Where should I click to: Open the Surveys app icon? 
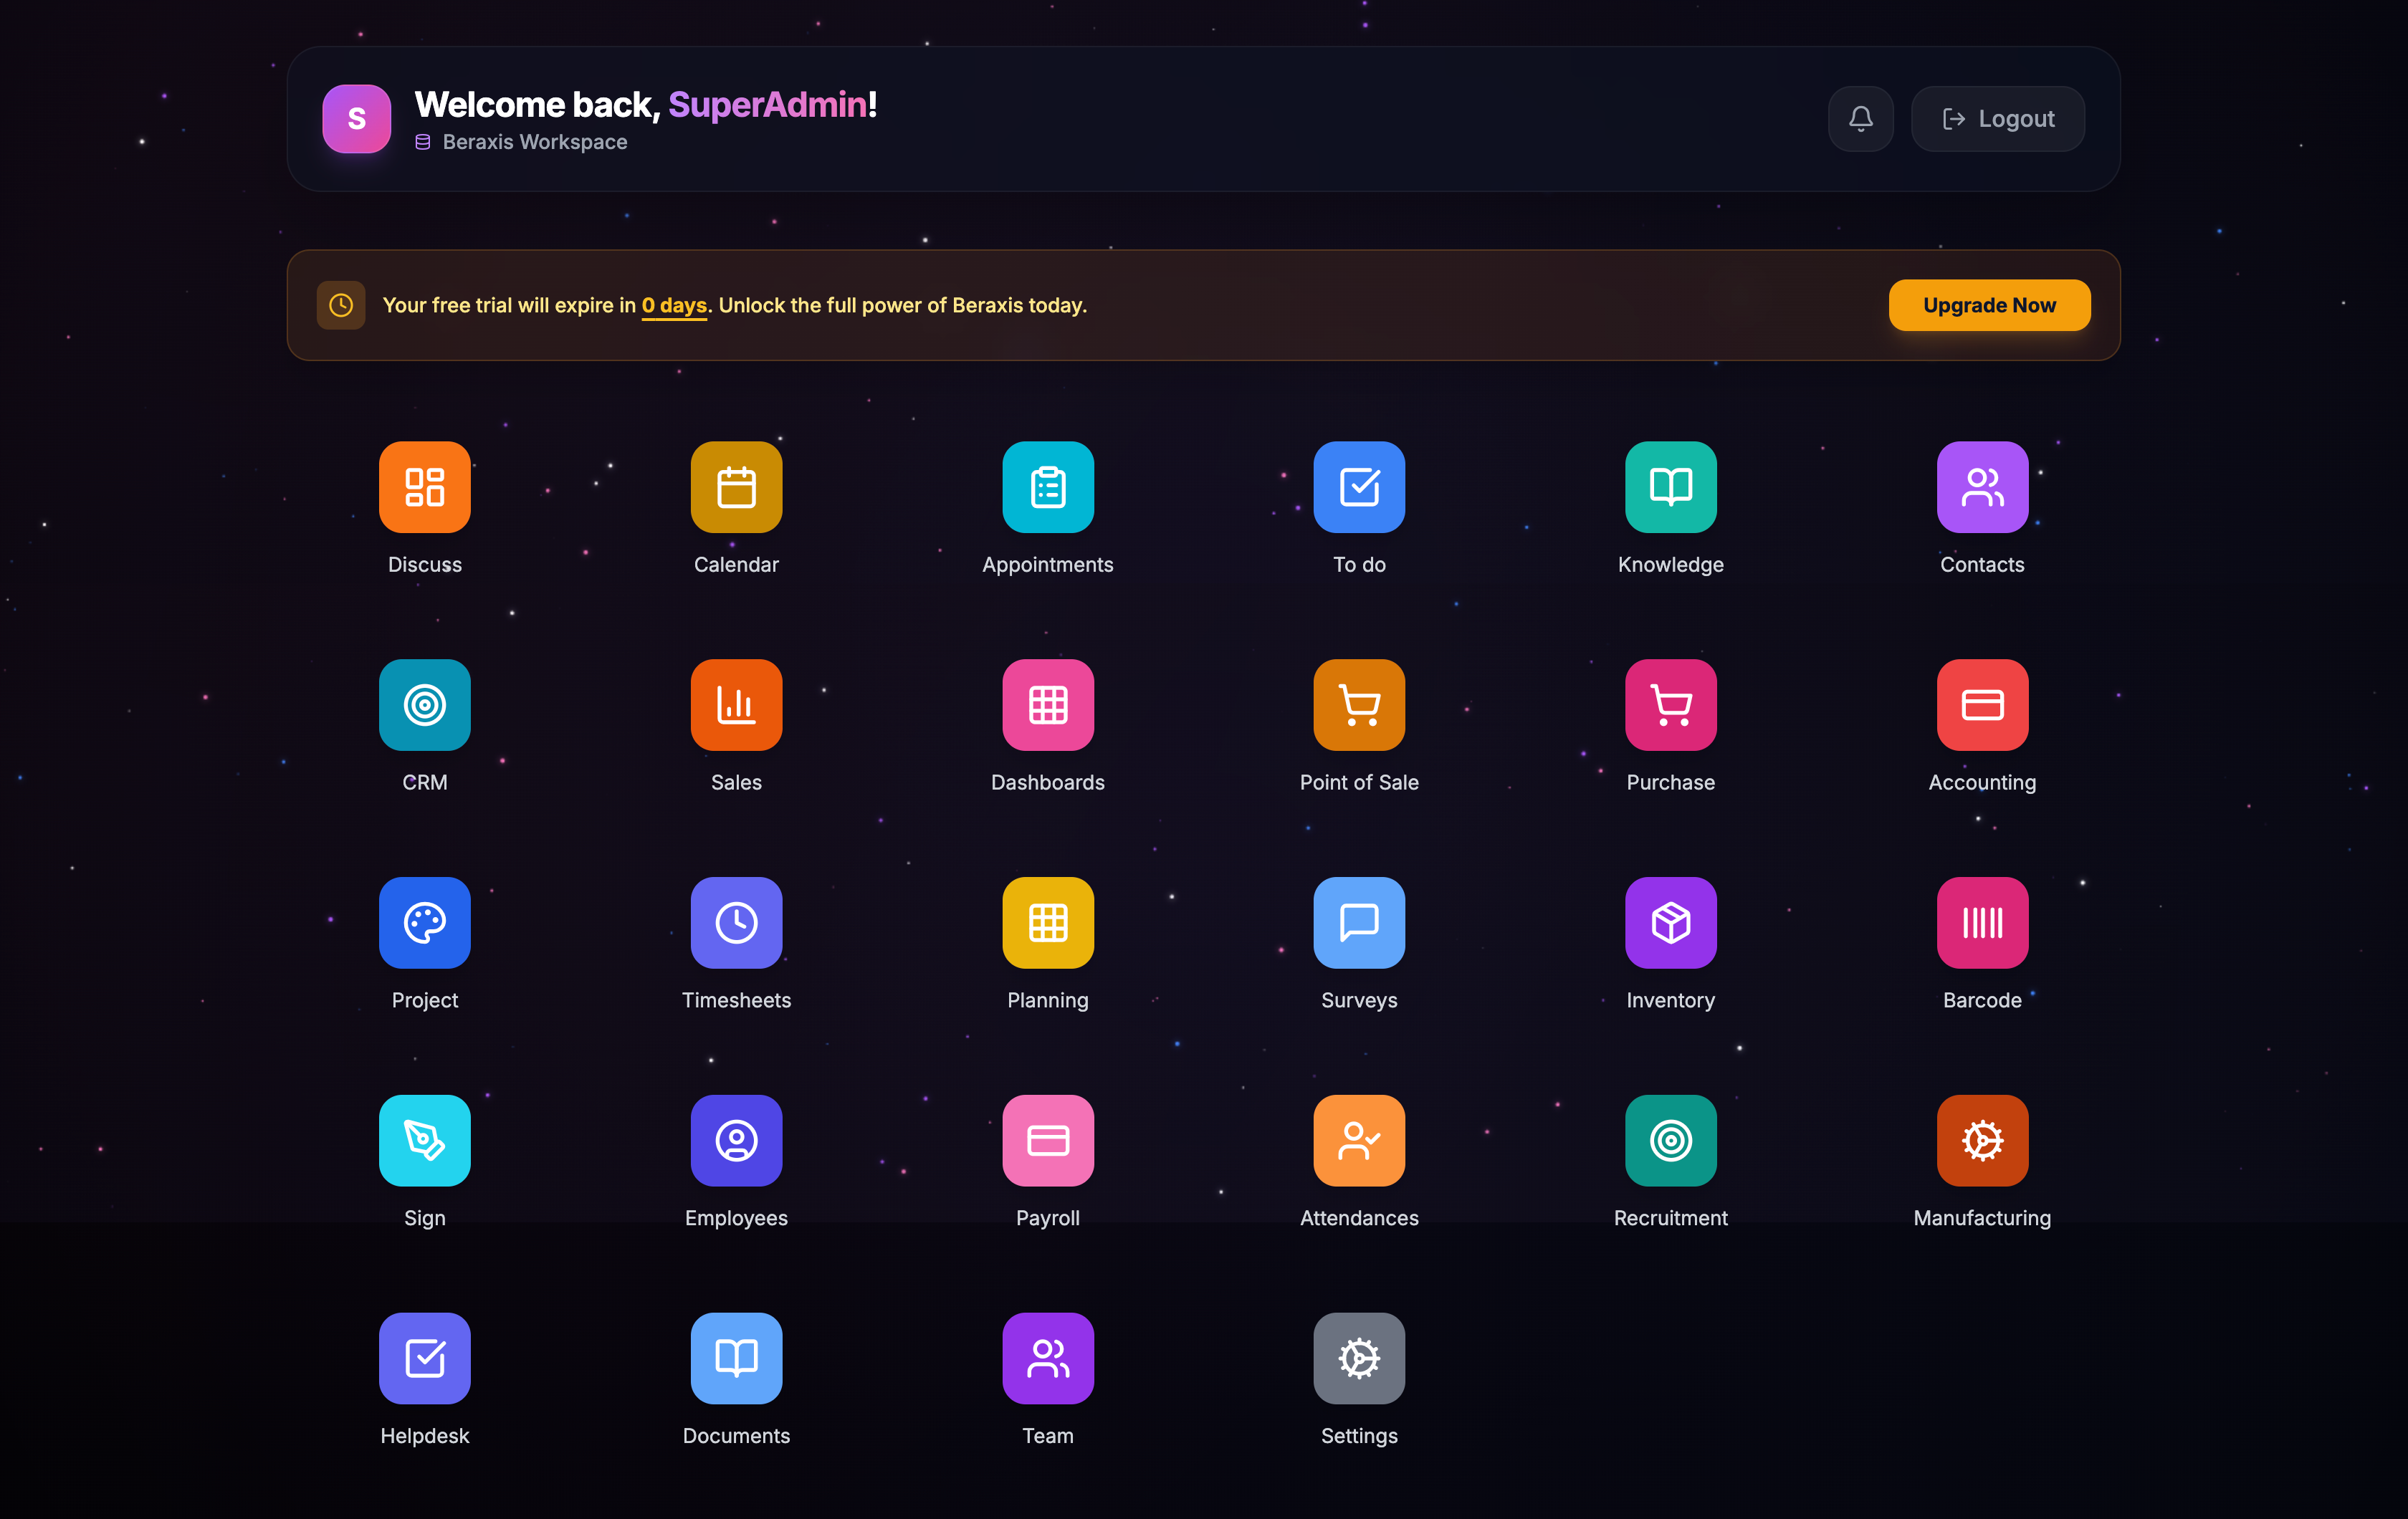(x=1359, y=923)
